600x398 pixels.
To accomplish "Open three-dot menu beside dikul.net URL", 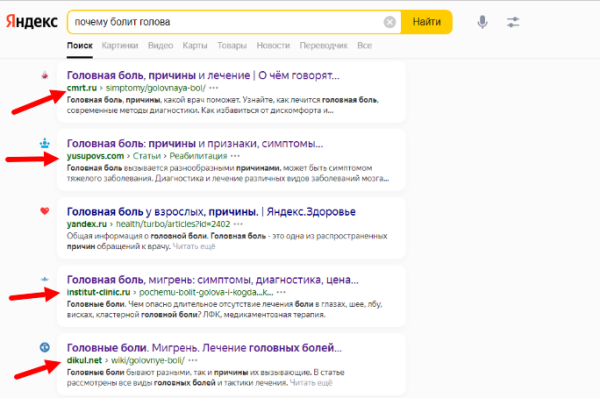I will [193, 360].
